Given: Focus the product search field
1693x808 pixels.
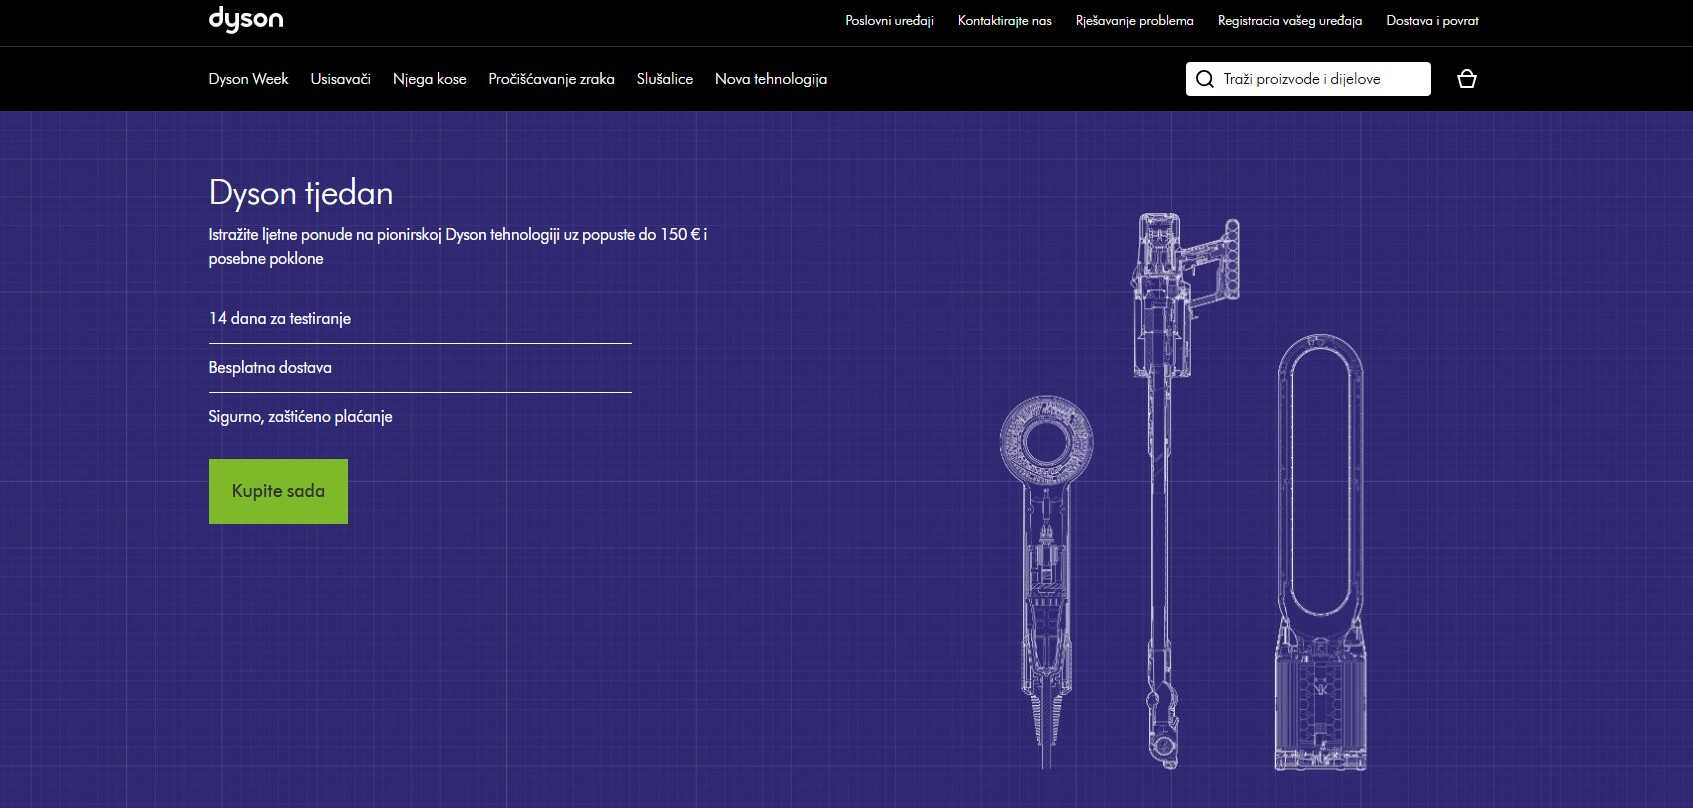Looking at the screenshot, I should pos(1308,79).
